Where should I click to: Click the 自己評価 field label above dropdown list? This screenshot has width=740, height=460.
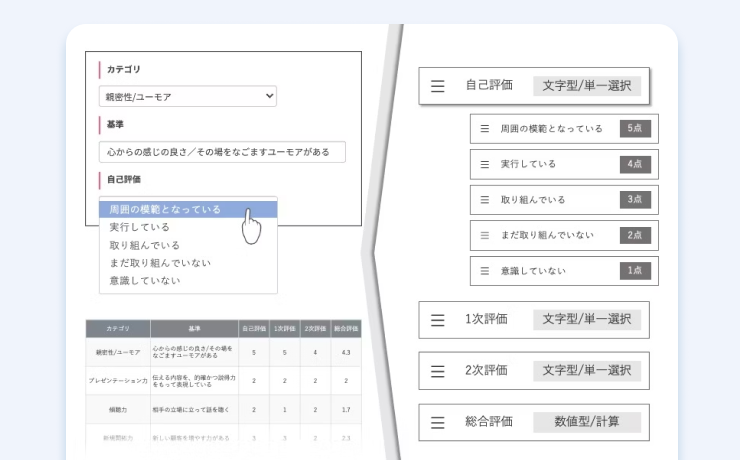124,179
